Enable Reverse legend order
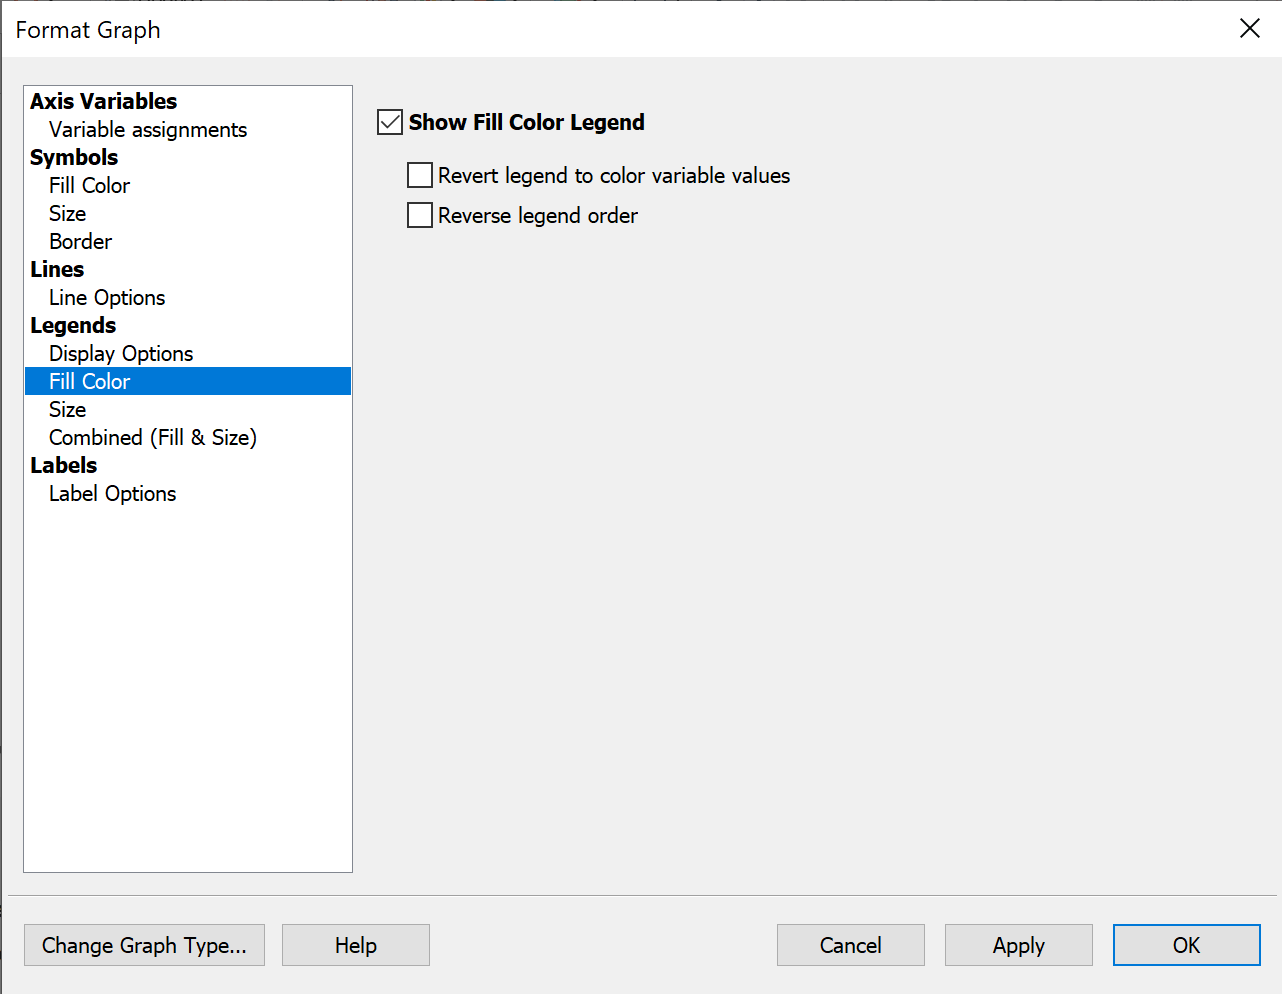Viewport: 1282px width, 994px height. click(x=419, y=215)
